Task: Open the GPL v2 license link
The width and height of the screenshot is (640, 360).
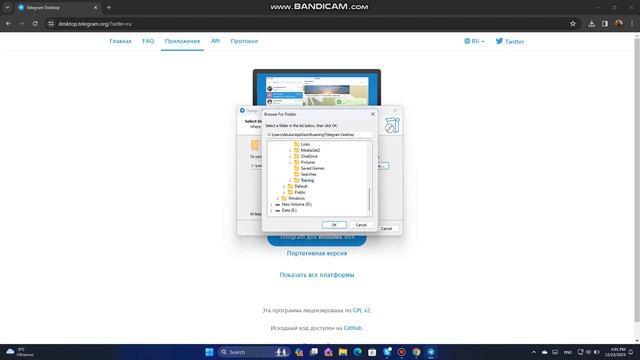Action: (x=361, y=311)
